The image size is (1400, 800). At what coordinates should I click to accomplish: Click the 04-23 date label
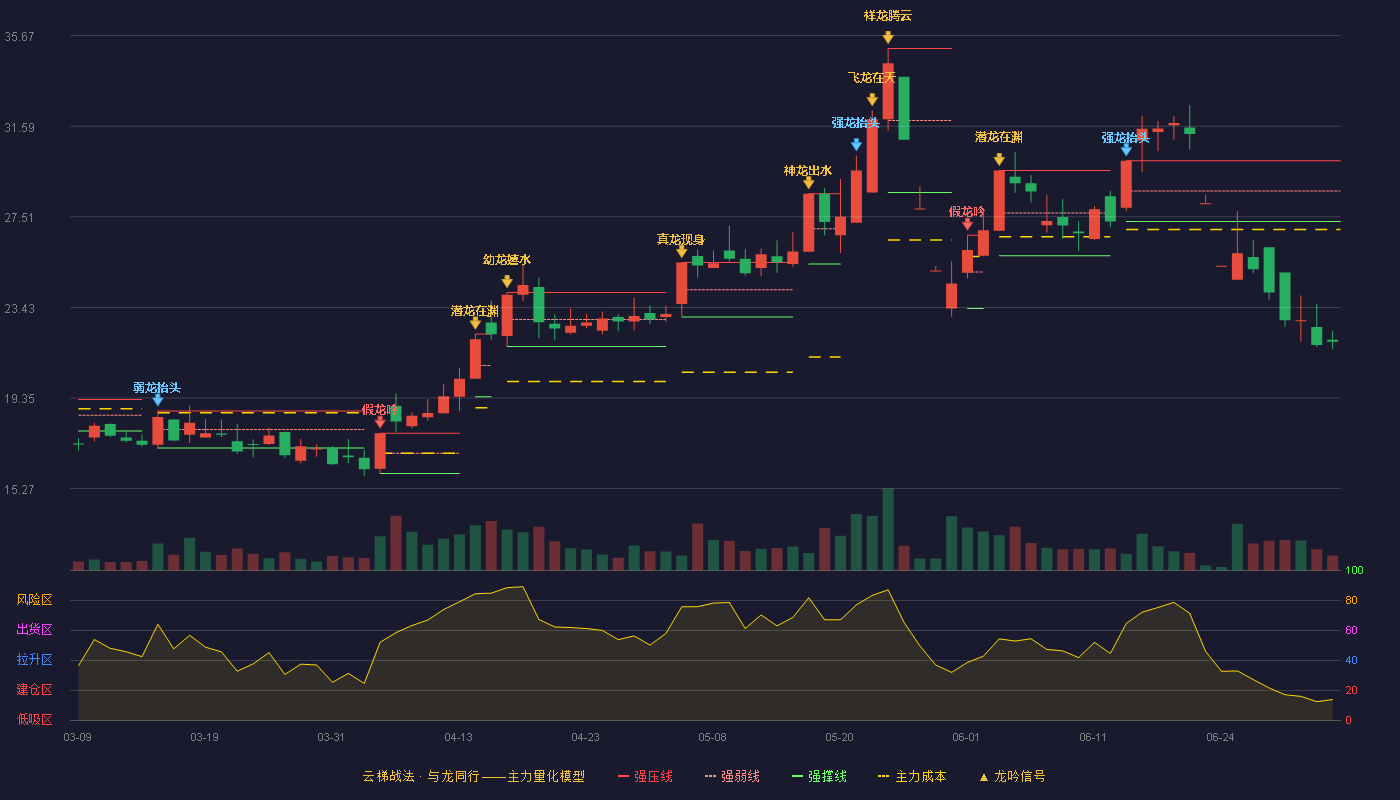(x=585, y=737)
